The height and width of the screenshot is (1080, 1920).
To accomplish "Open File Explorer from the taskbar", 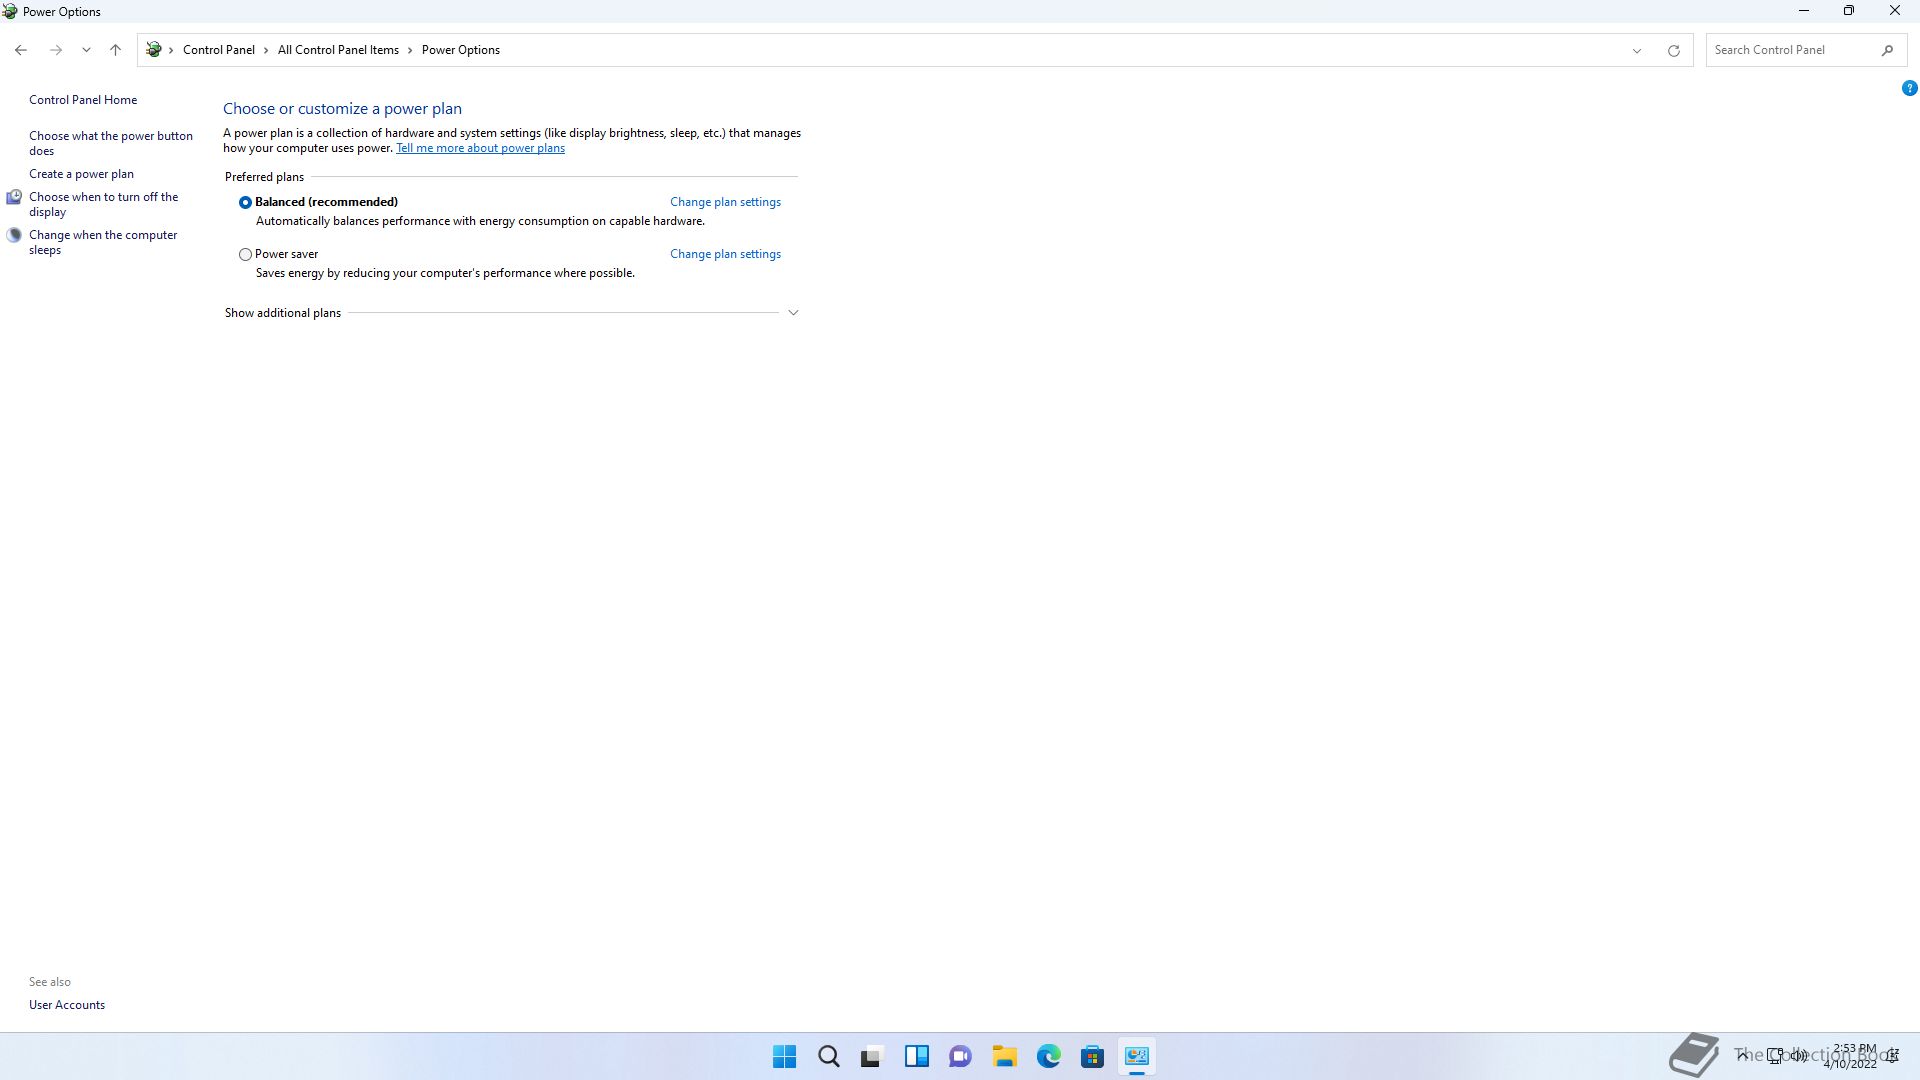I will pos(1004,1056).
